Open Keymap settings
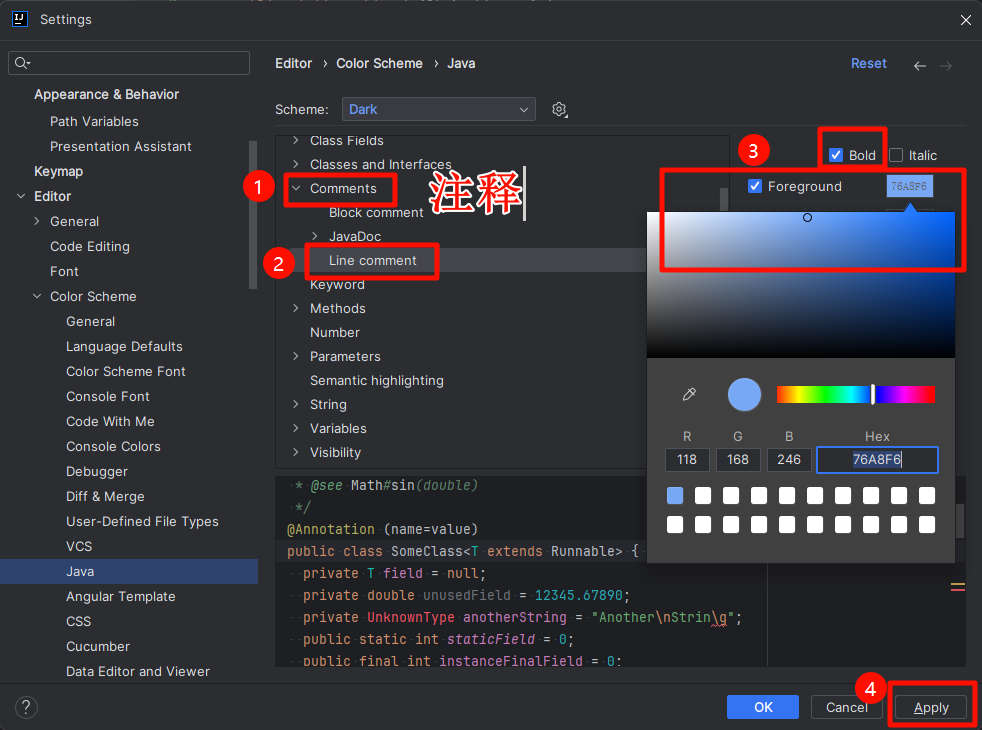982x730 pixels. [58, 171]
